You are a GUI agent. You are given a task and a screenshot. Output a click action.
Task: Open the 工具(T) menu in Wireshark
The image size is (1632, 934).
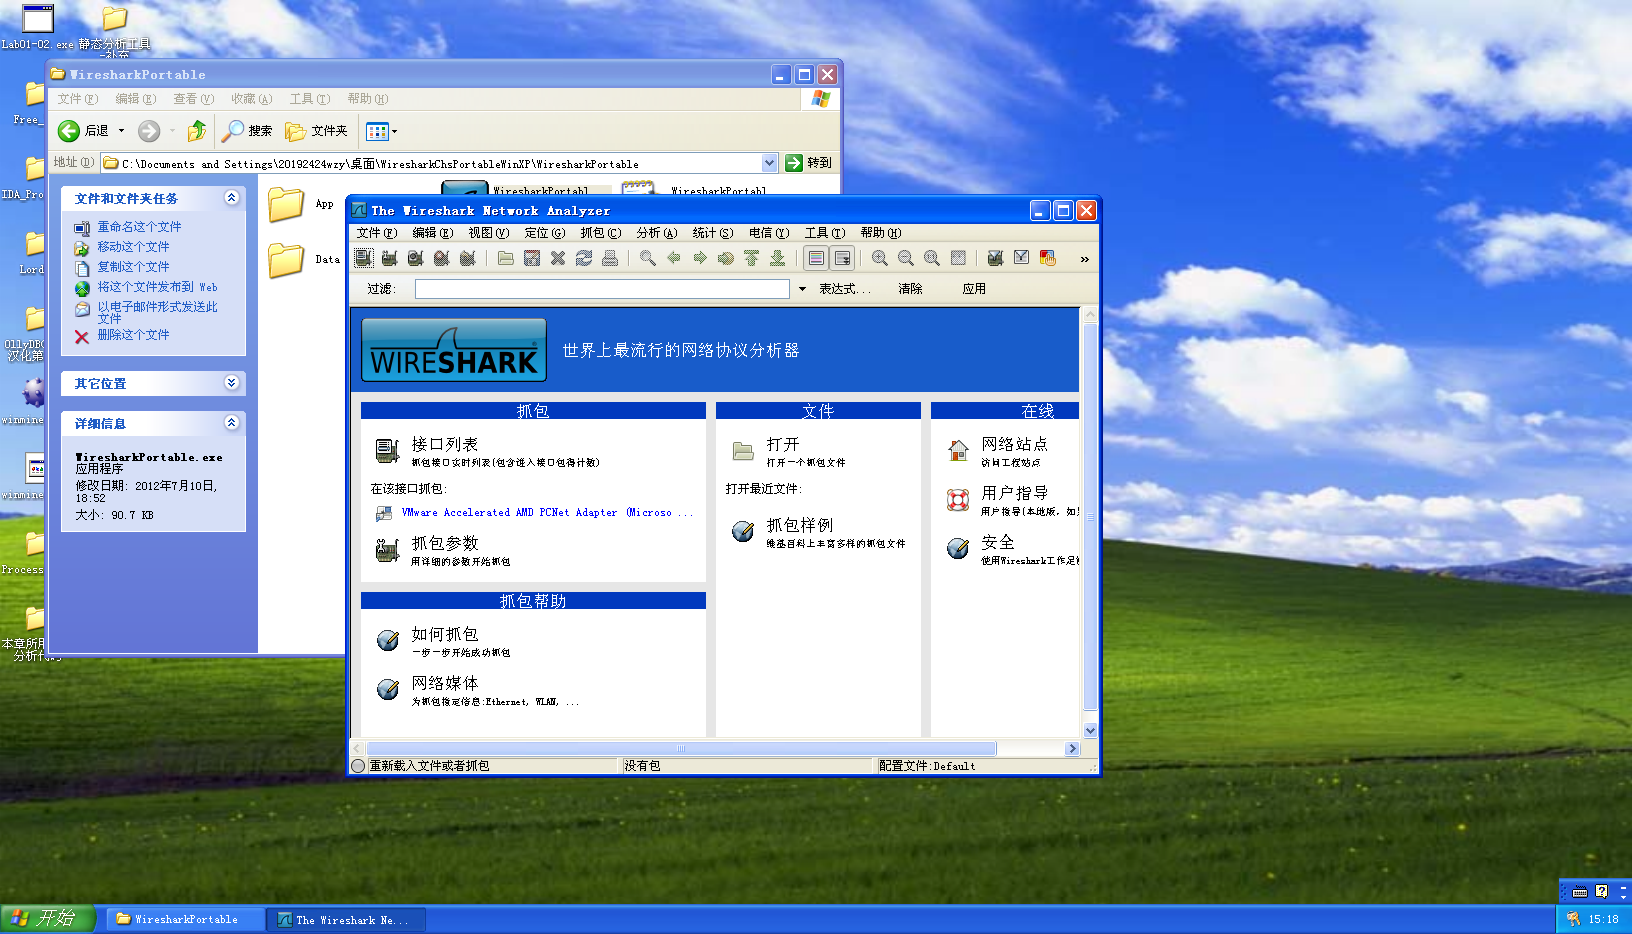point(825,233)
